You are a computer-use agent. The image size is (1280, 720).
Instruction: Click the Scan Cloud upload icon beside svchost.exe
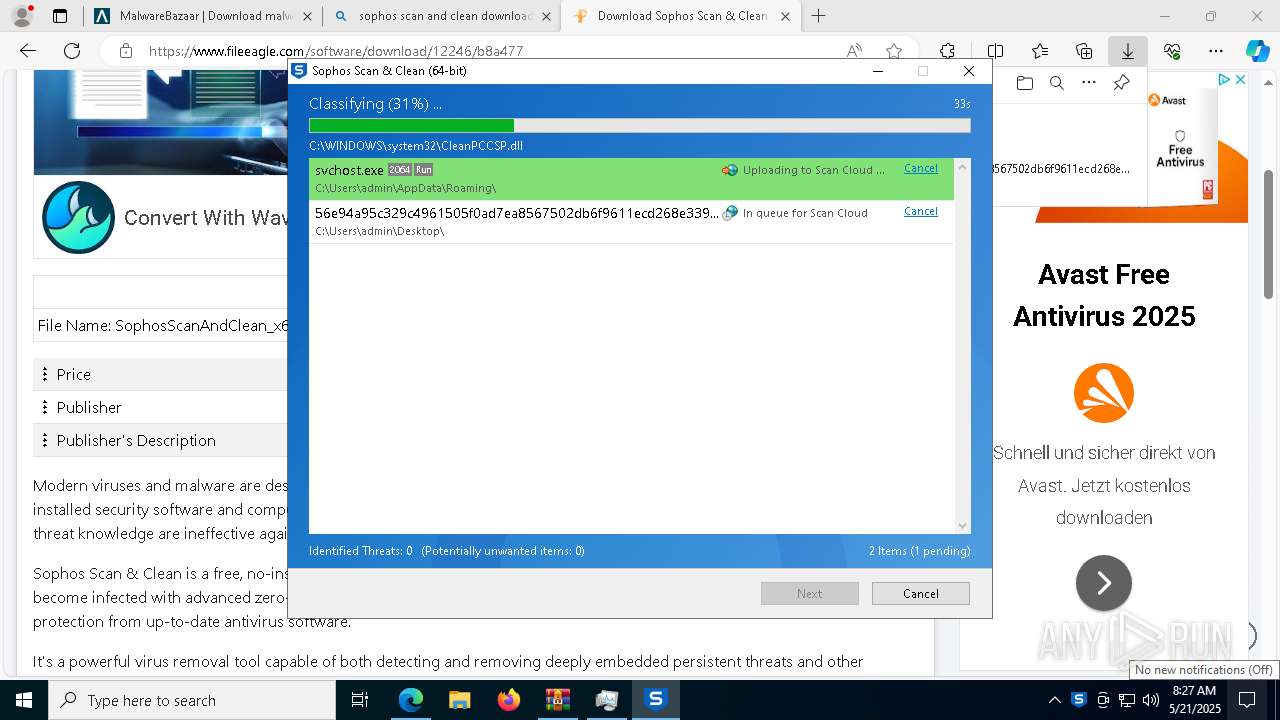(730, 170)
